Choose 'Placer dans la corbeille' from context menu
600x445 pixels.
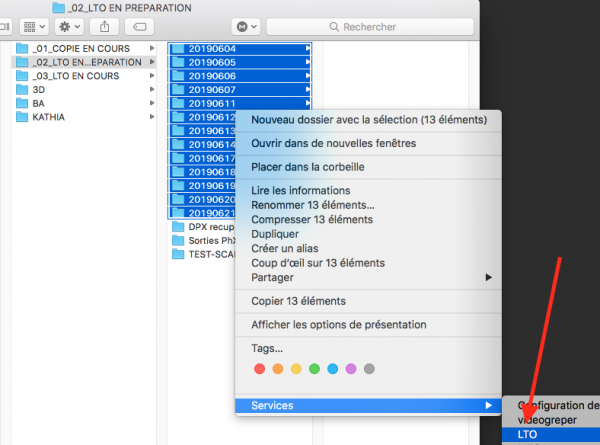pos(307,167)
